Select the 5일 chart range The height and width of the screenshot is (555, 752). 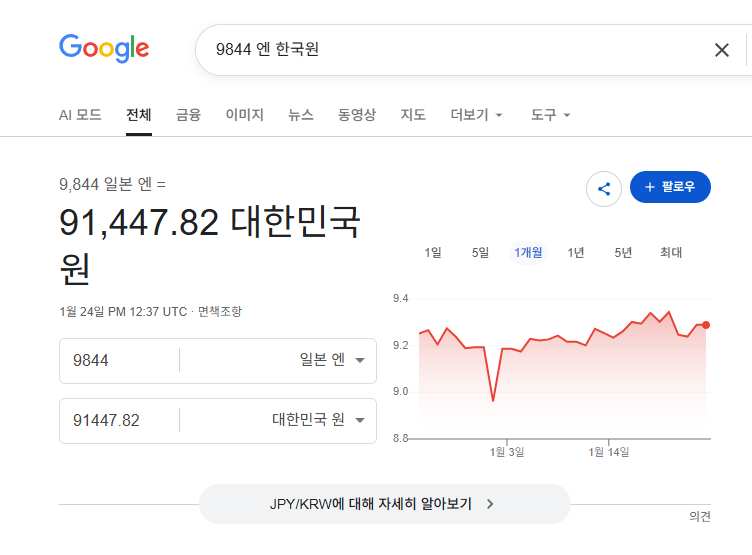(x=481, y=253)
